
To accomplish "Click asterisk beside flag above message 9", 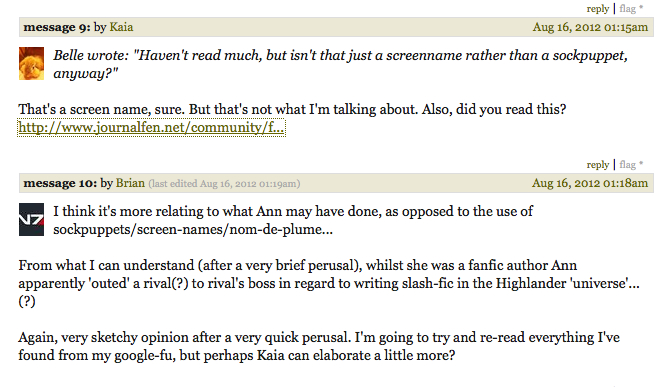I will (x=641, y=7).
